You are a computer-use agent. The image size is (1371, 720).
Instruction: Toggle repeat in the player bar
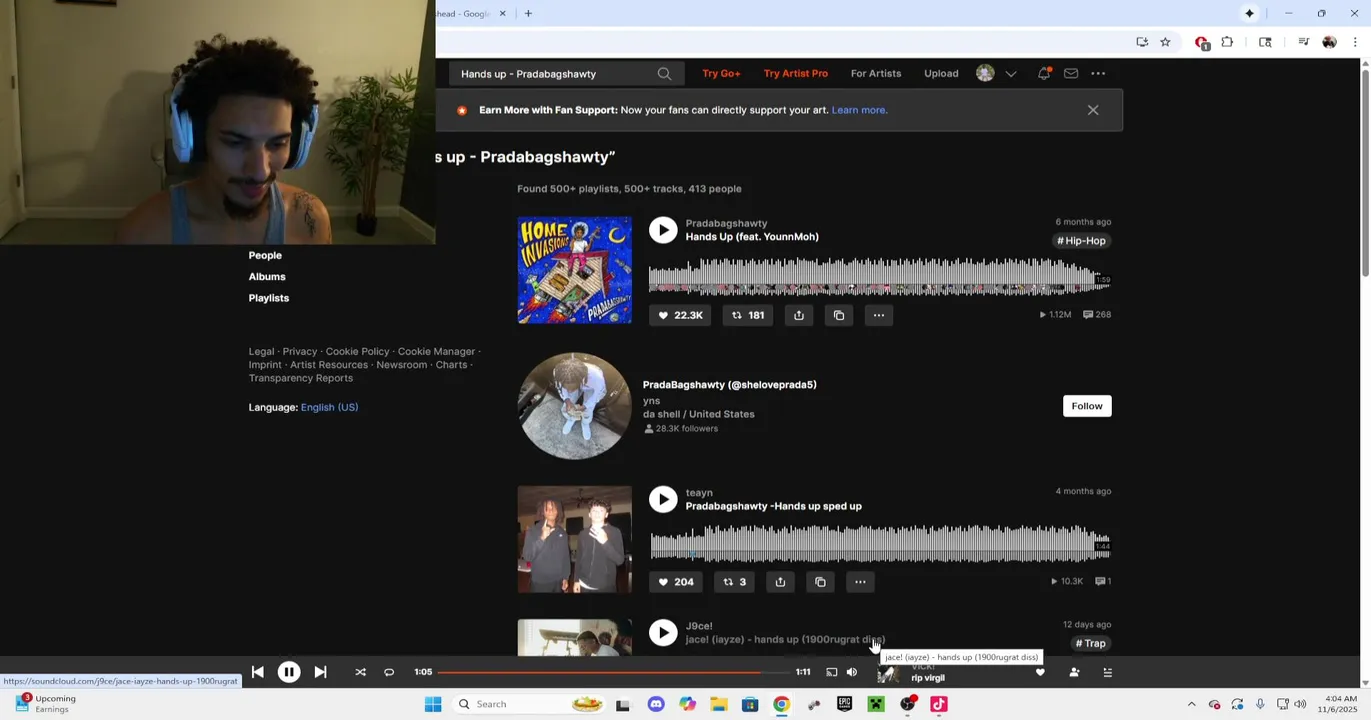click(389, 672)
